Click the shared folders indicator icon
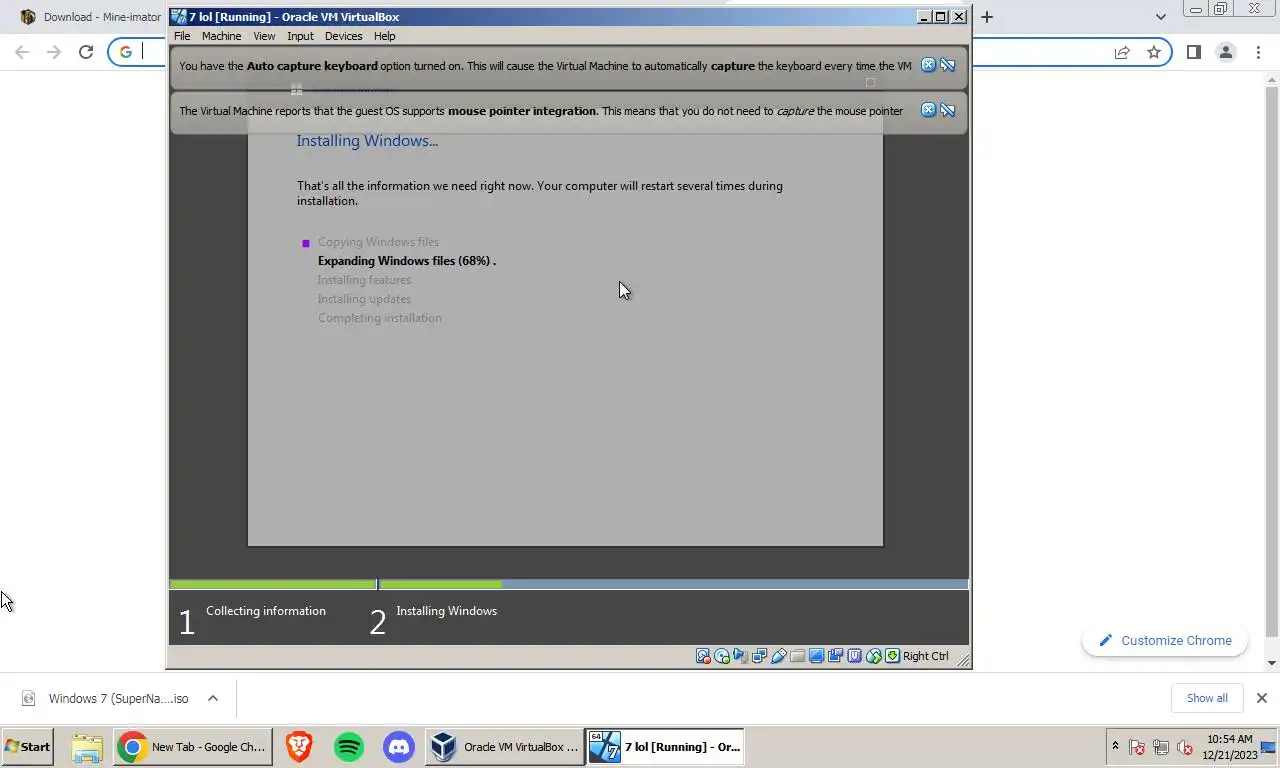The width and height of the screenshot is (1280, 768). 797,656
